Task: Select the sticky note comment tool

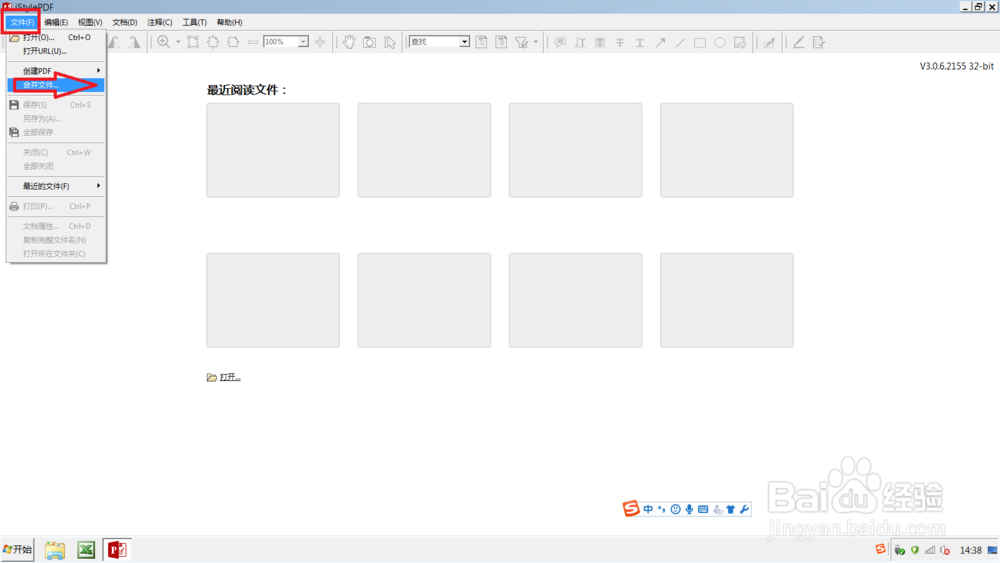Action: point(560,42)
